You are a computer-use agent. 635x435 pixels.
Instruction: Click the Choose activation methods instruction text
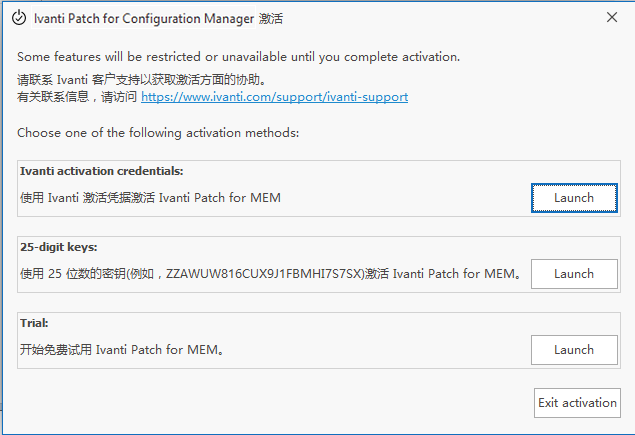(x=158, y=133)
